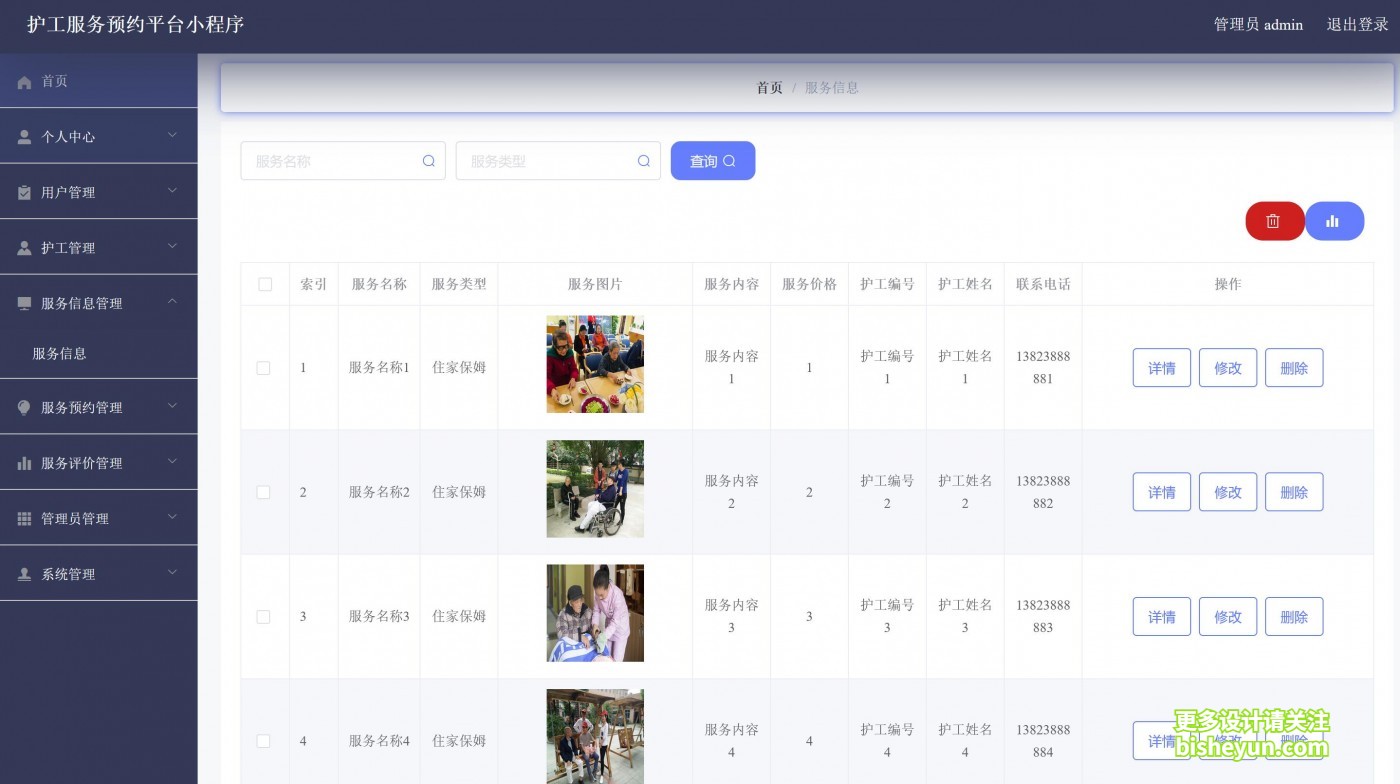Open service image thumbnail for 服务名称3

pyautogui.click(x=595, y=613)
